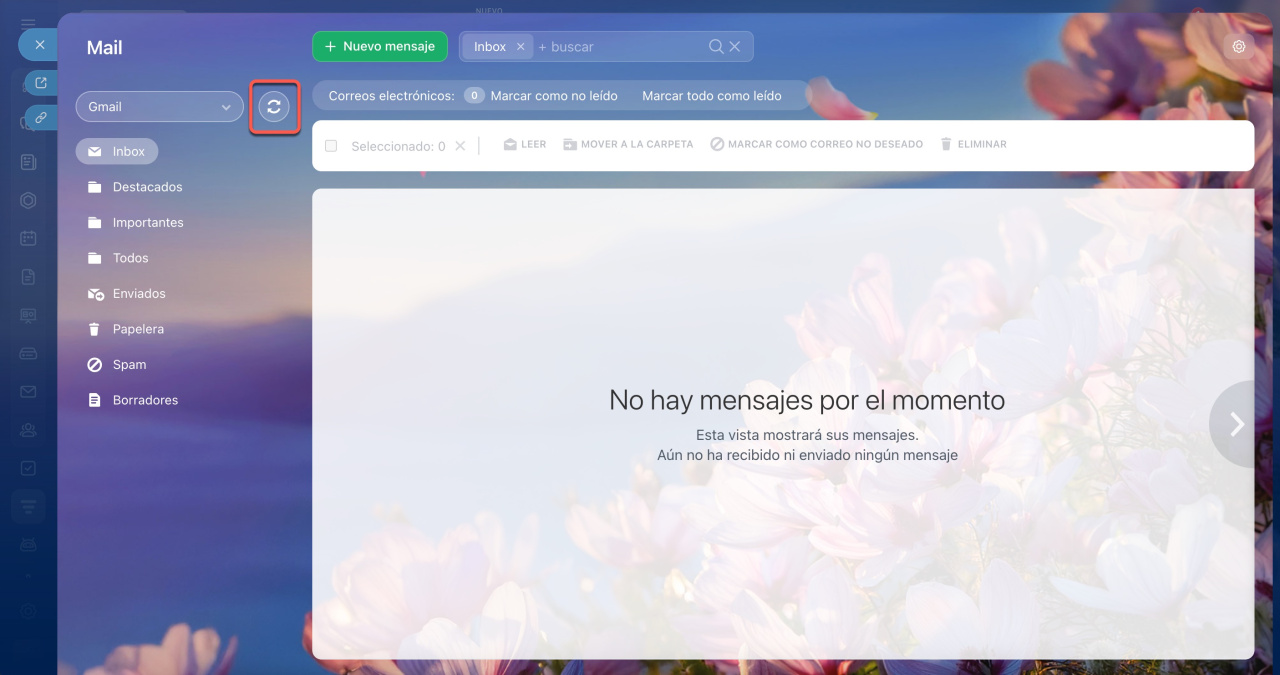Open mail settings gear icon
The height and width of the screenshot is (675, 1280).
pyautogui.click(x=1239, y=46)
